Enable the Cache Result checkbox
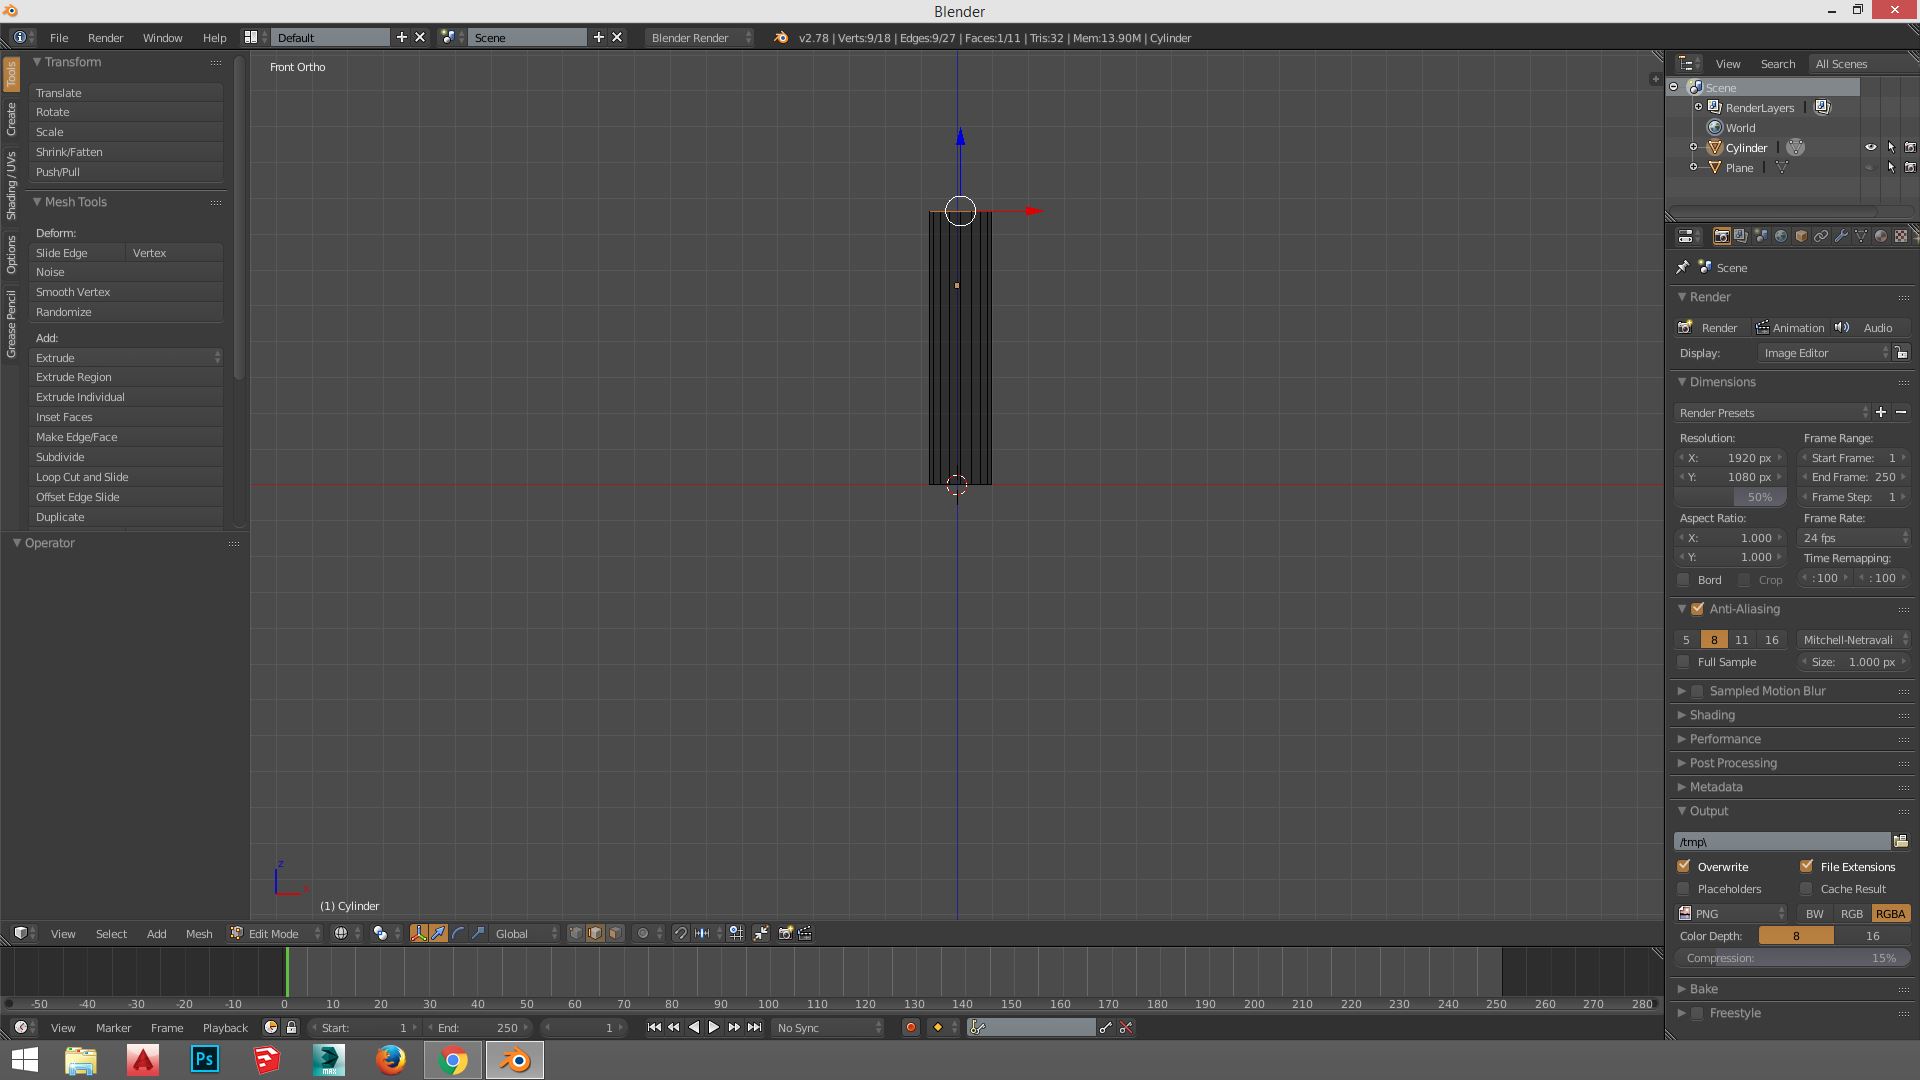This screenshot has height=1080, width=1920. coord(1807,888)
